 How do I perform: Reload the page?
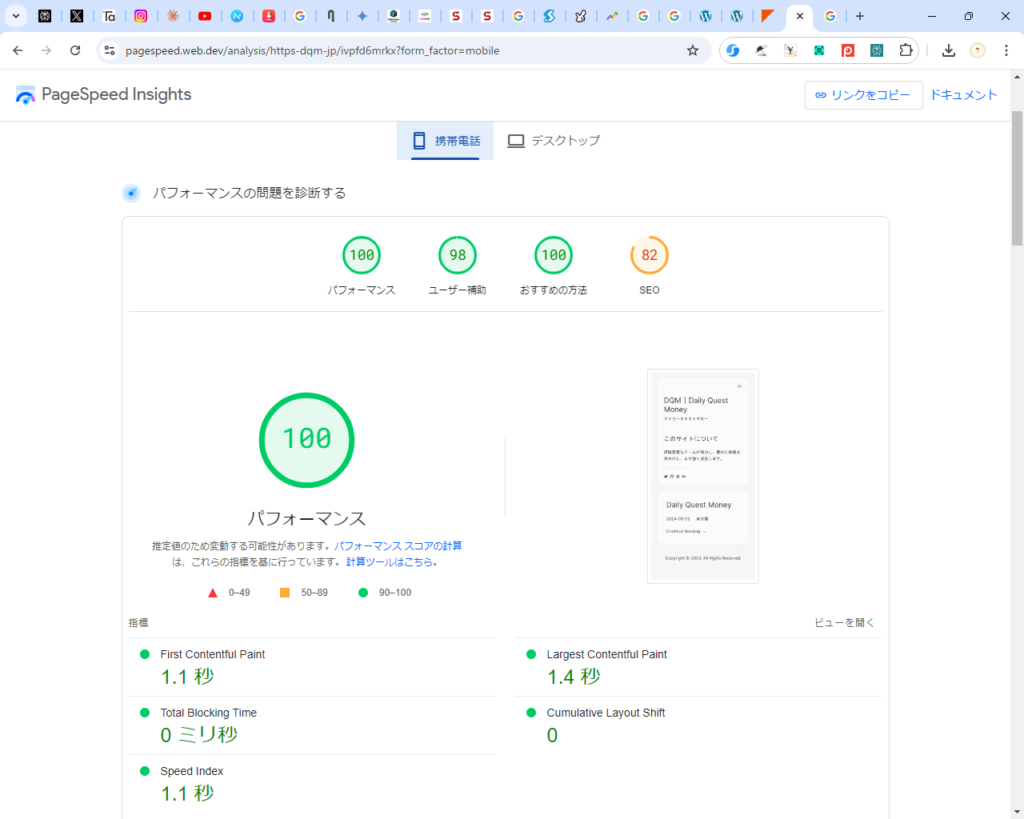click(x=75, y=50)
